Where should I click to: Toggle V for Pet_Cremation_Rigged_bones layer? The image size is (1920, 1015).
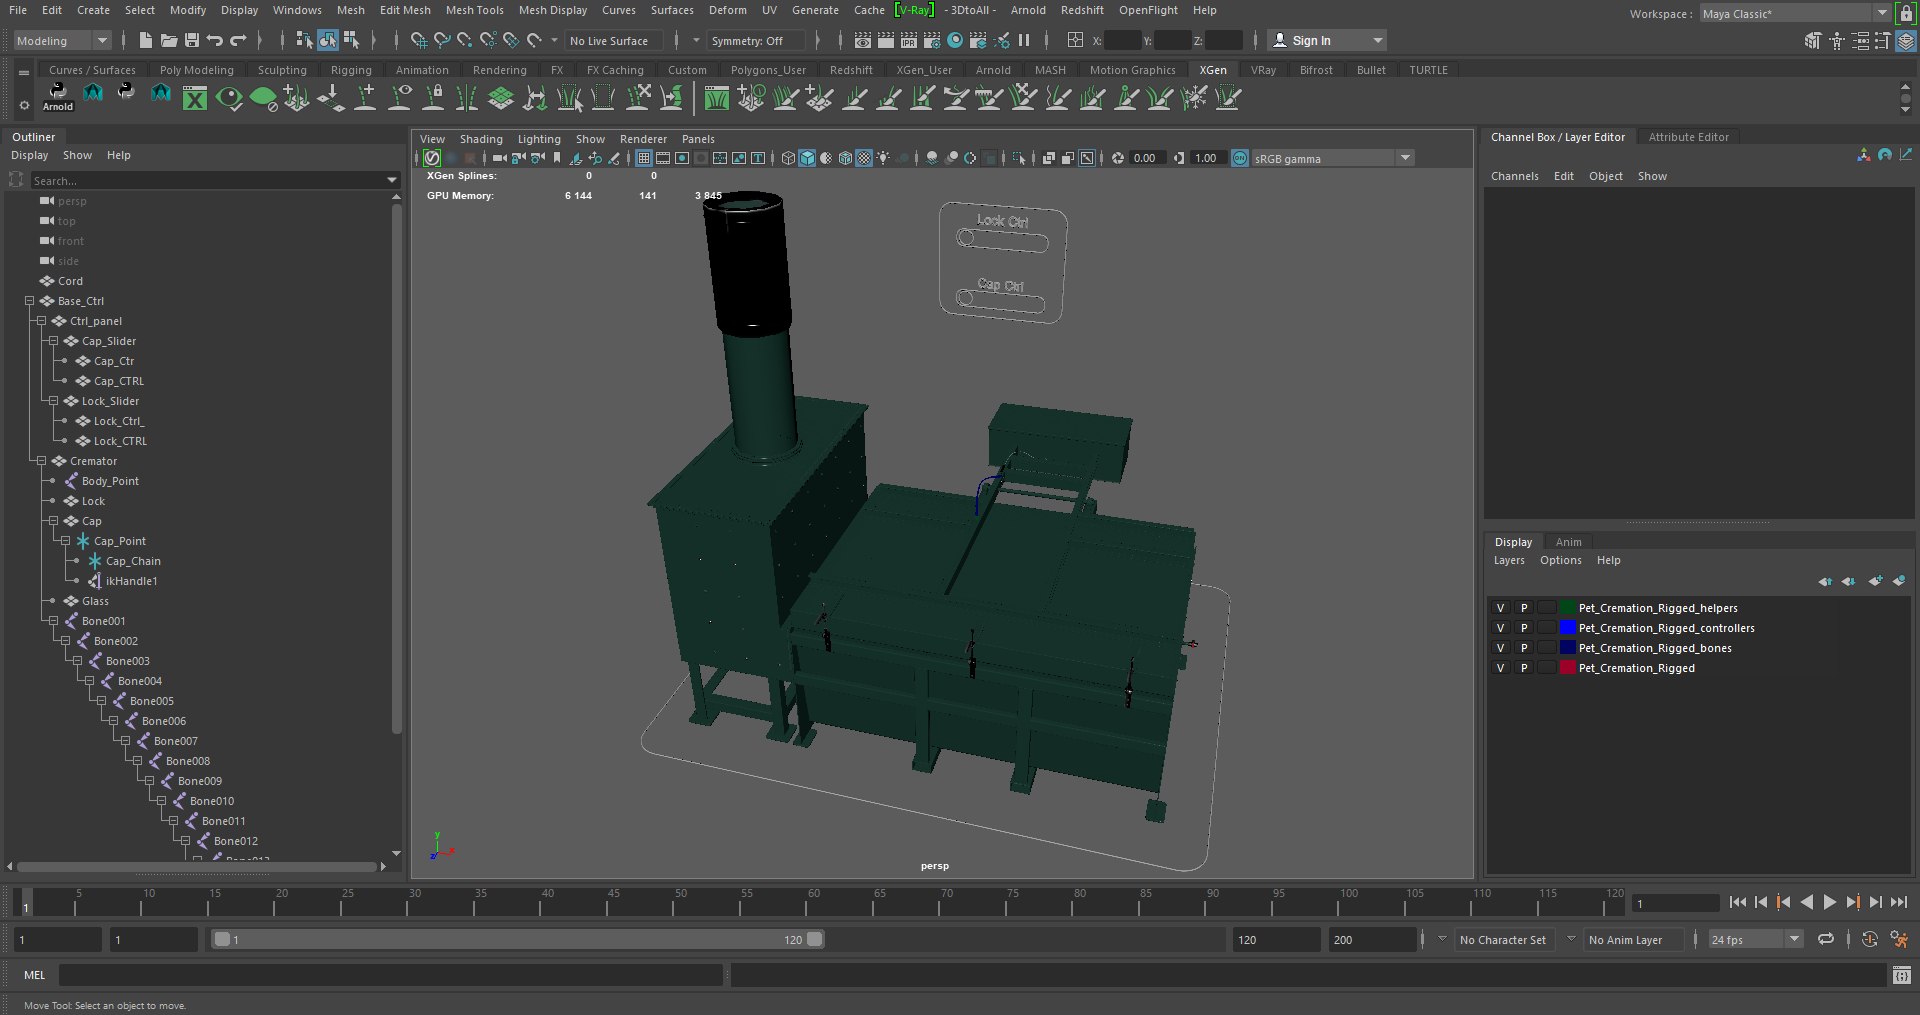tap(1500, 648)
